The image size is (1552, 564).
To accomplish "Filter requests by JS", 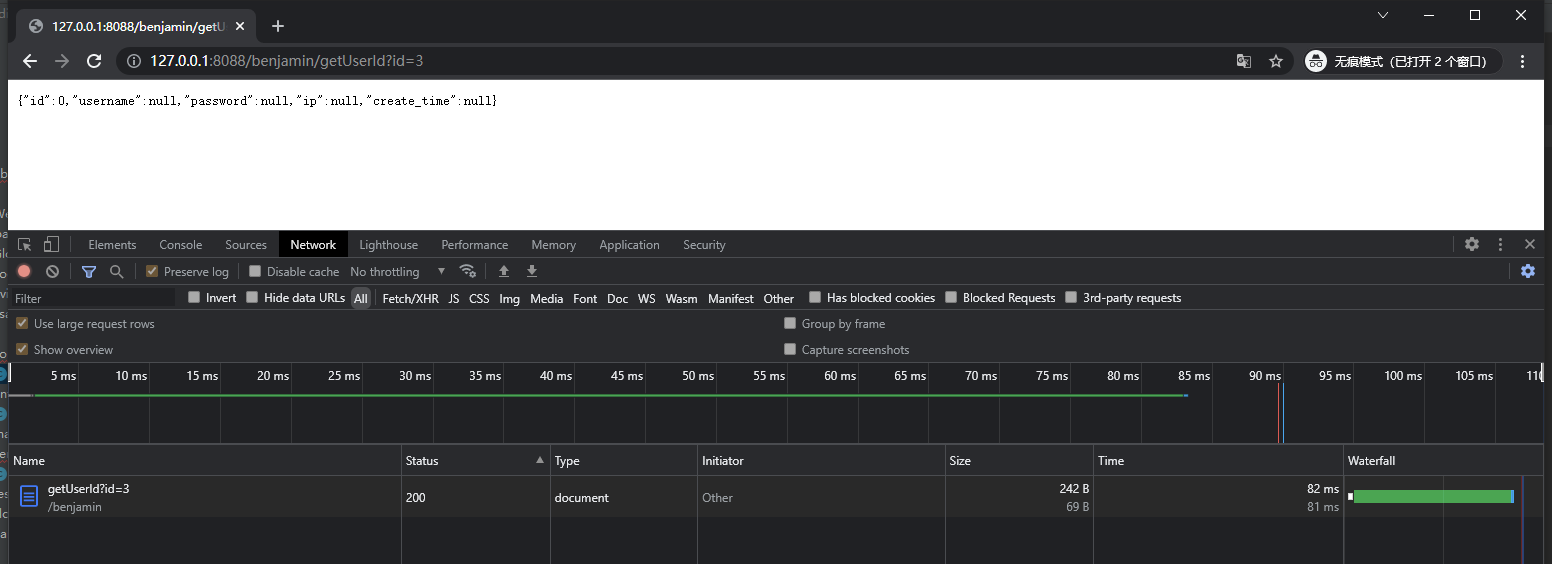I will pyautogui.click(x=454, y=298).
